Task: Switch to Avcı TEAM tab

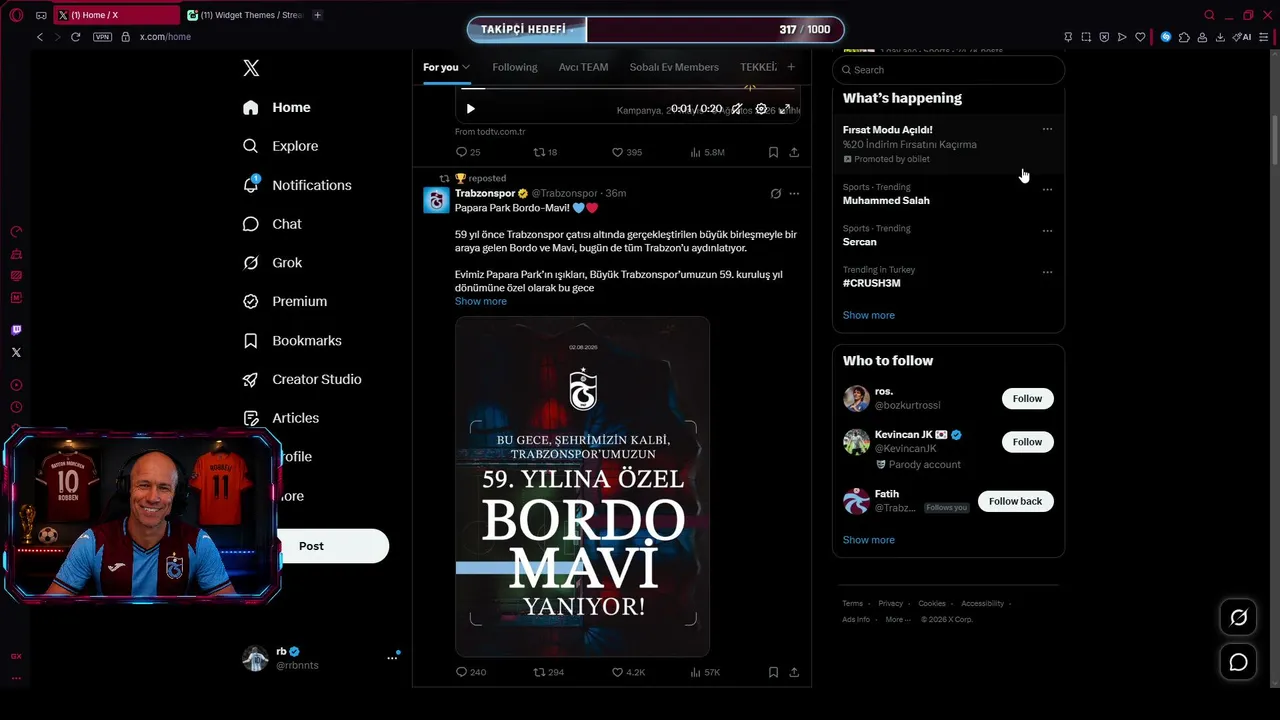Action: [x=583, y=67]
